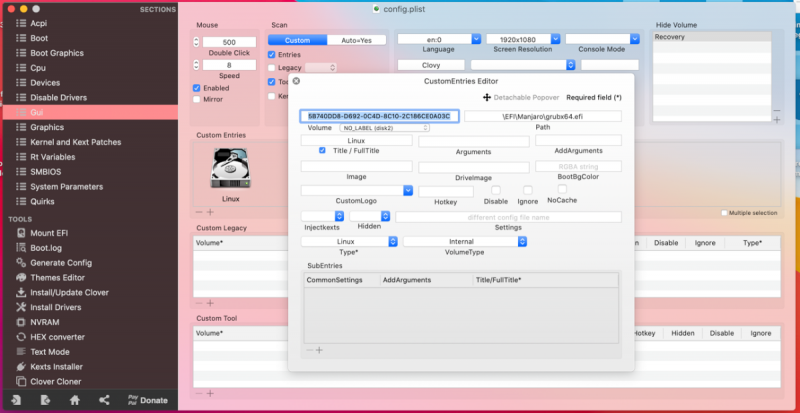Toggle the Mouse Enabled checkbox
This screenshot has height=413, width=800.
click(x=196, y=88)
